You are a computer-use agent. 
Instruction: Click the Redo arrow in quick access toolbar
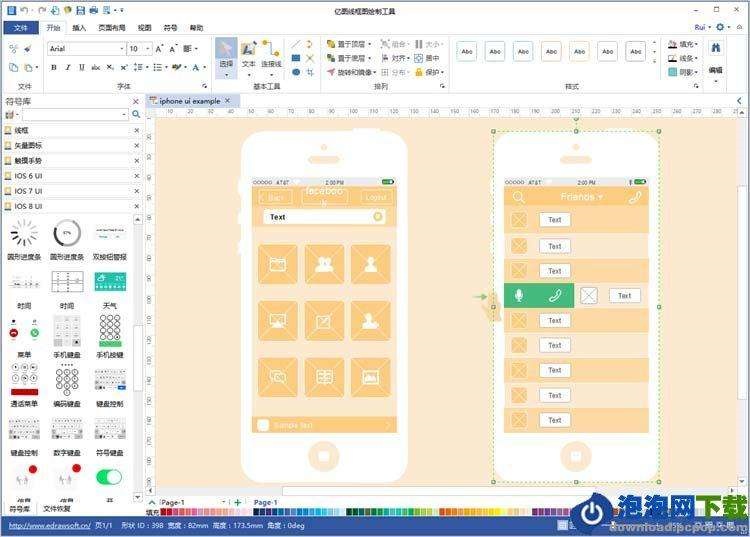pos(42,10)
